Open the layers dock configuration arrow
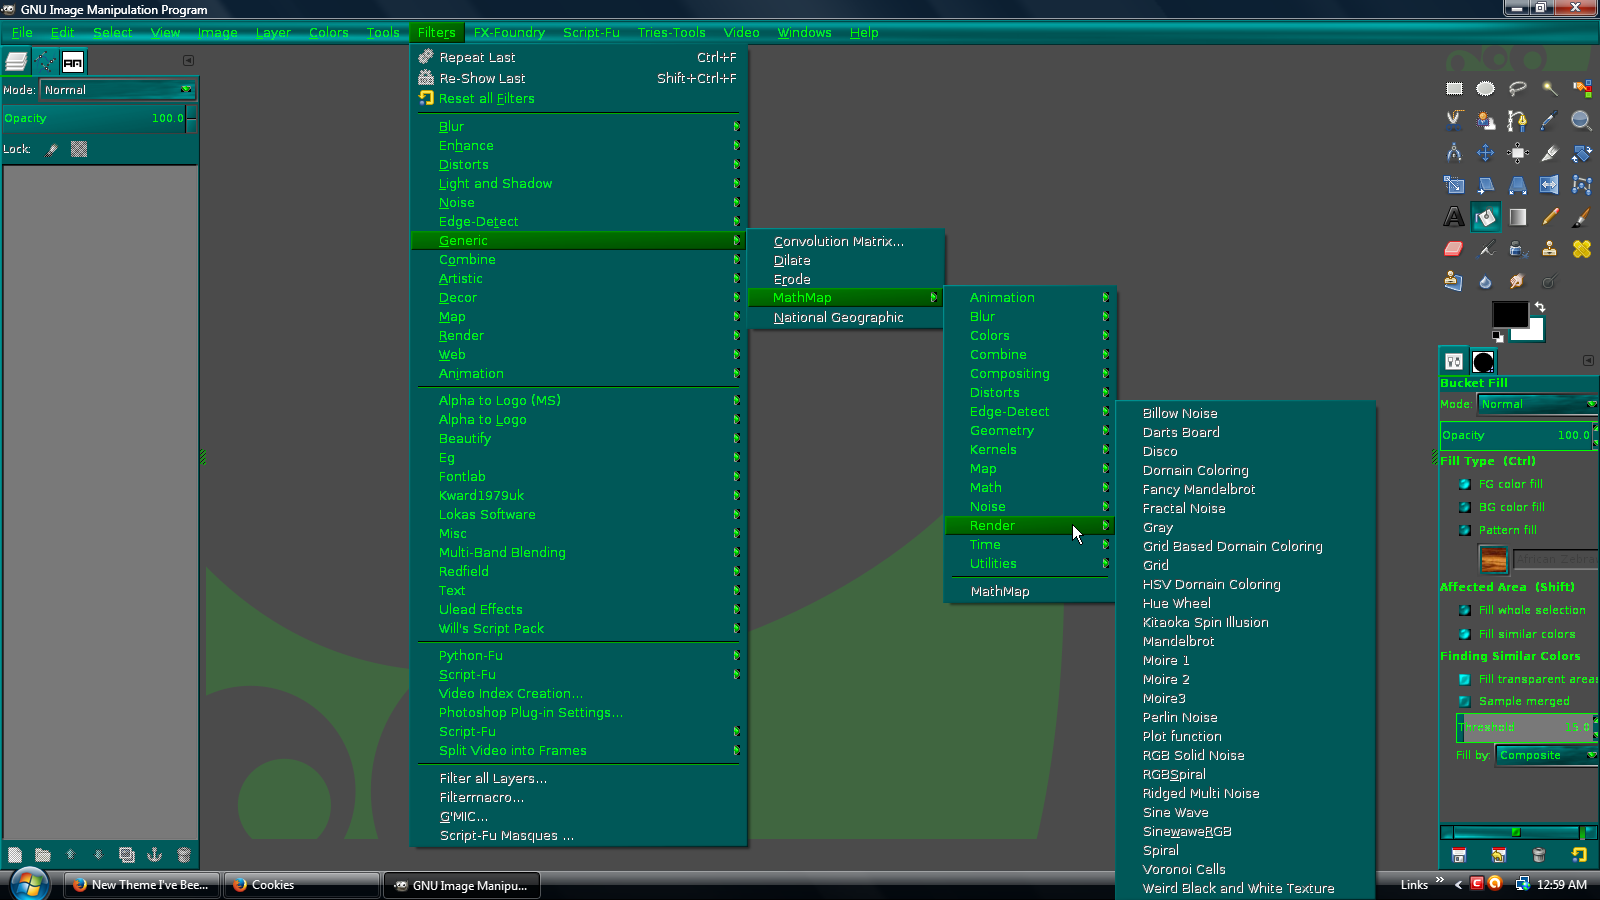 point(188,61)
